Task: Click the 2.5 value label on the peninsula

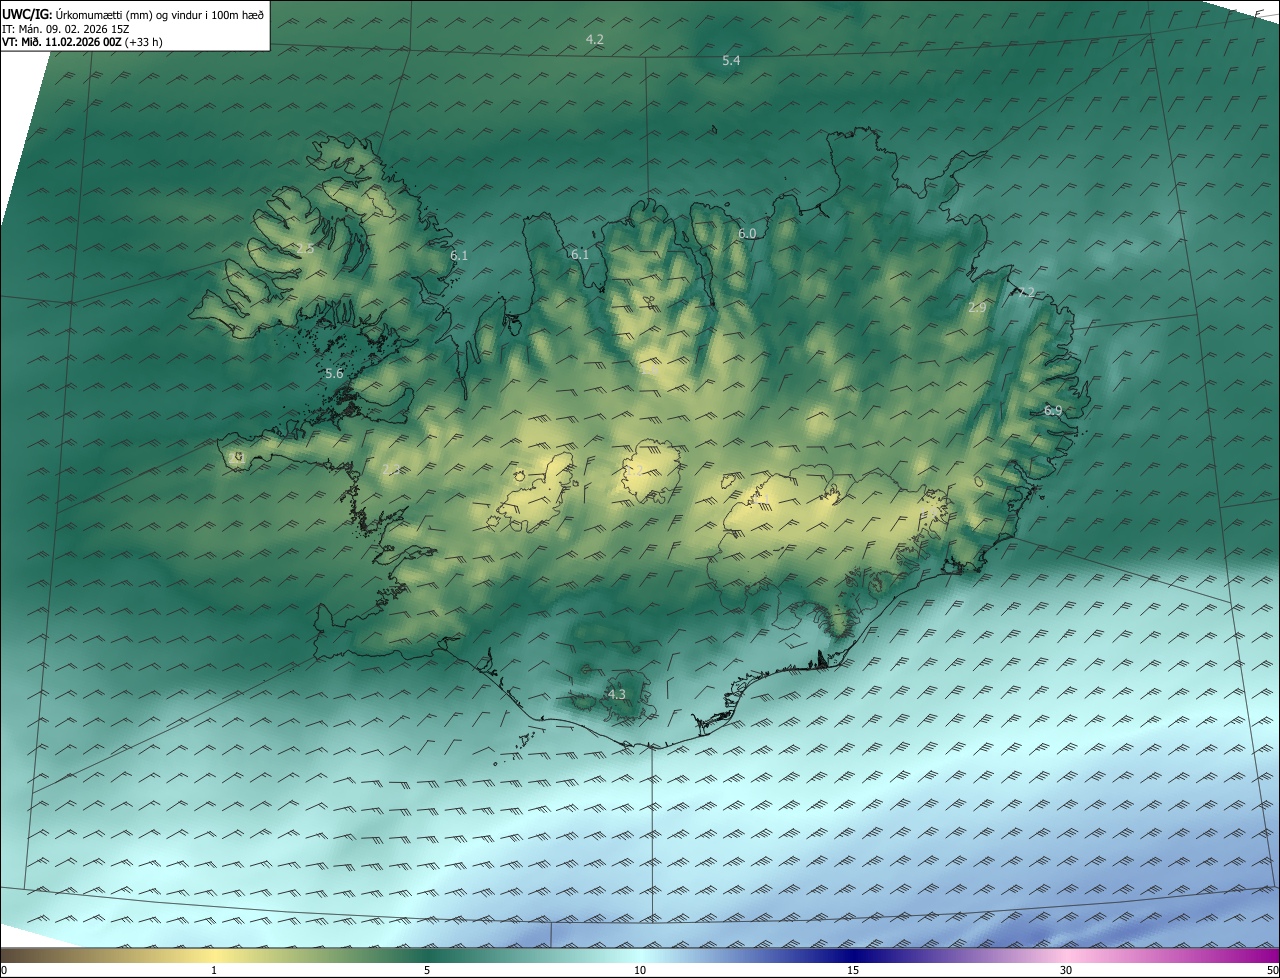Action: (305, 249)
